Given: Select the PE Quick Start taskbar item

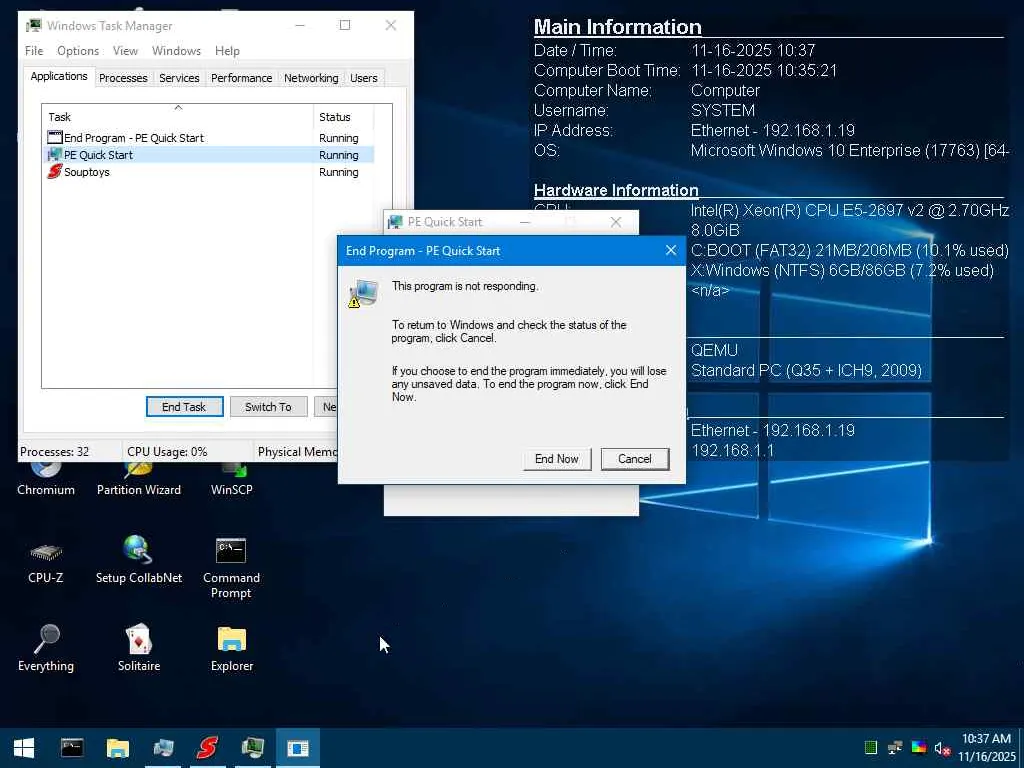Looking at the screenshot, I should pyautogui.click(x=163, y=748).
